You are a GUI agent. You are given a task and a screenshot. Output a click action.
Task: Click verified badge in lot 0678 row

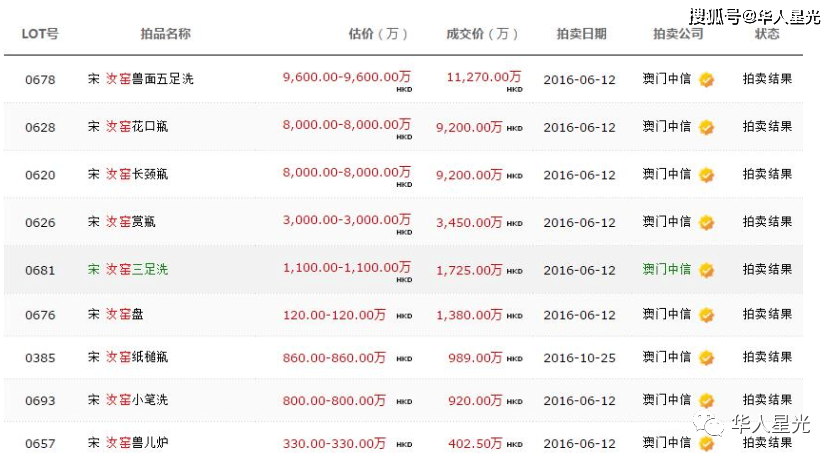[x=707, y=80]
